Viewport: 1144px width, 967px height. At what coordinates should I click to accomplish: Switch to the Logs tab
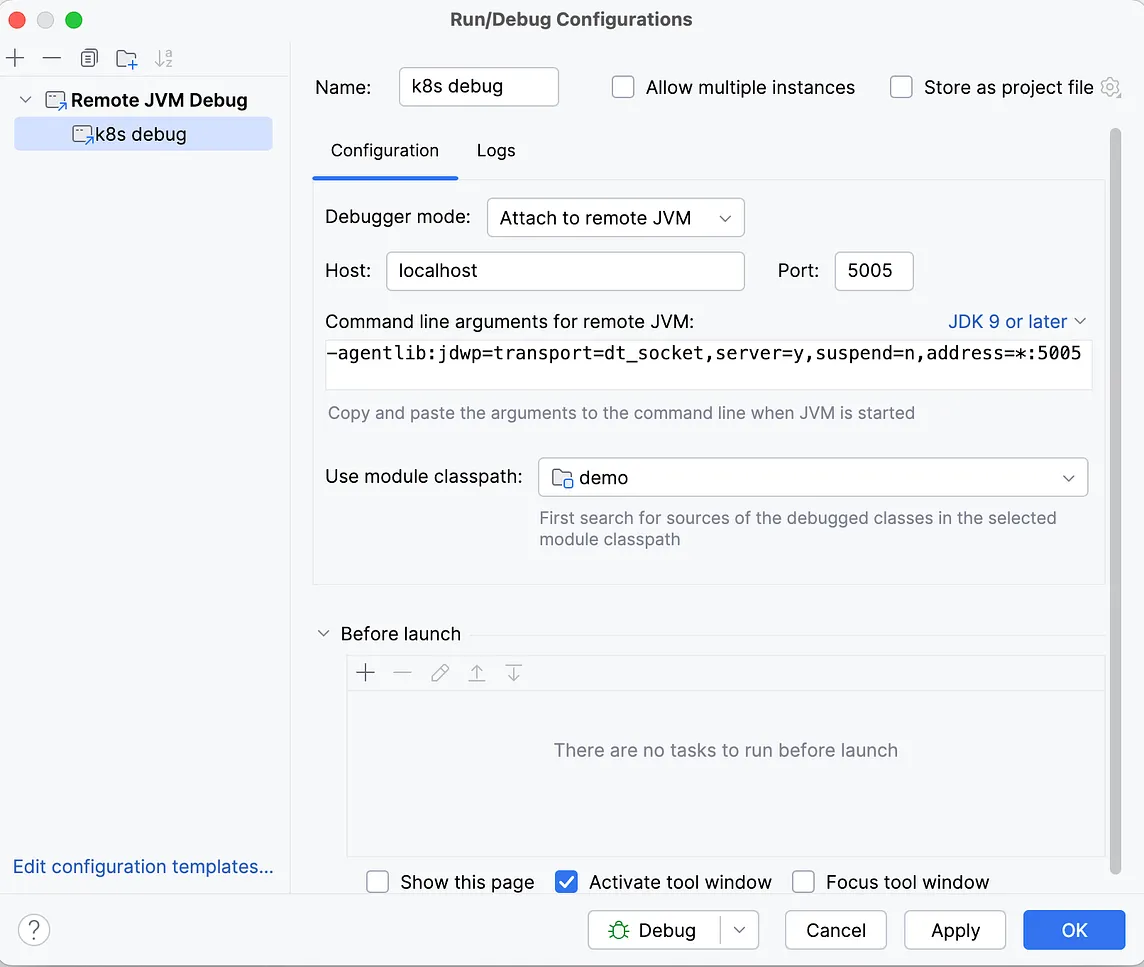(x=496, y=151)
